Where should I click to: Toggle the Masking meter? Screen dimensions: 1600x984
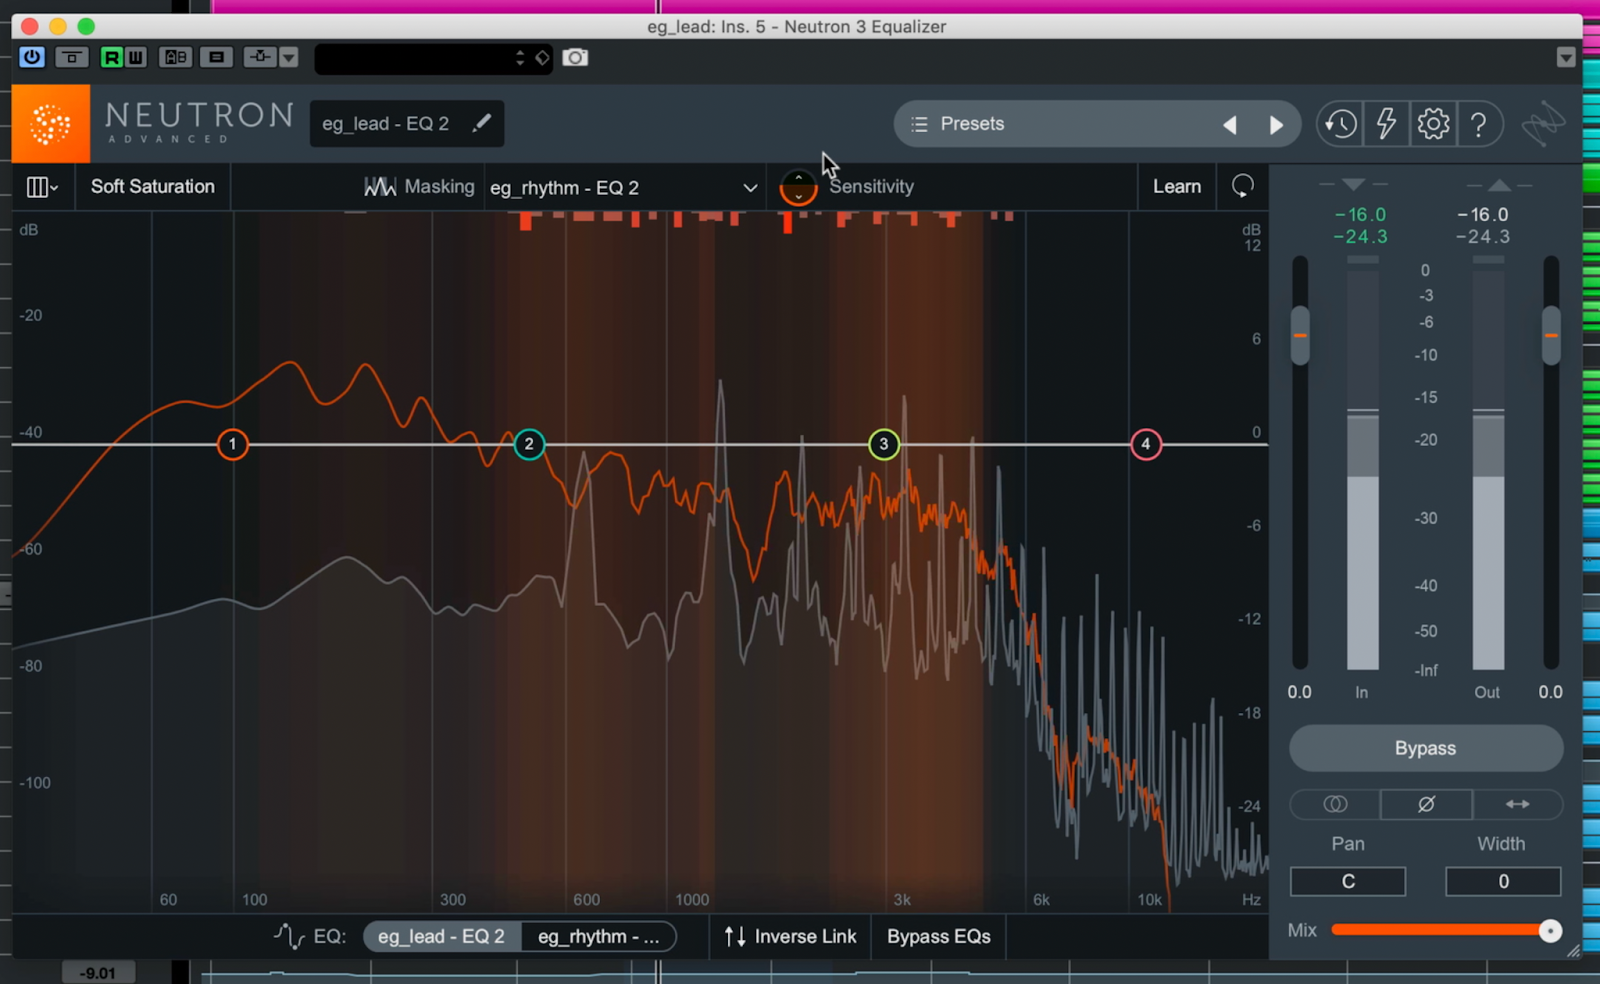click(419, 186)
